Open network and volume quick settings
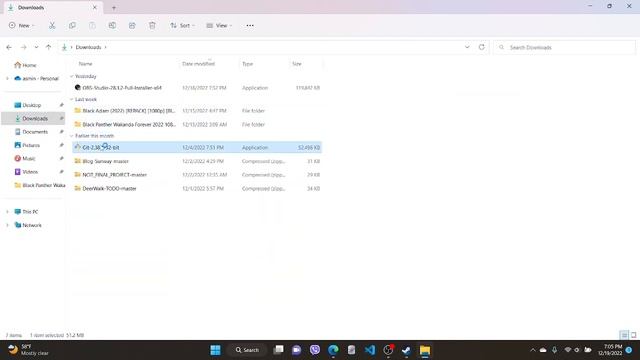The height and width of the screenshot is (360, 640). coord(577,350)
